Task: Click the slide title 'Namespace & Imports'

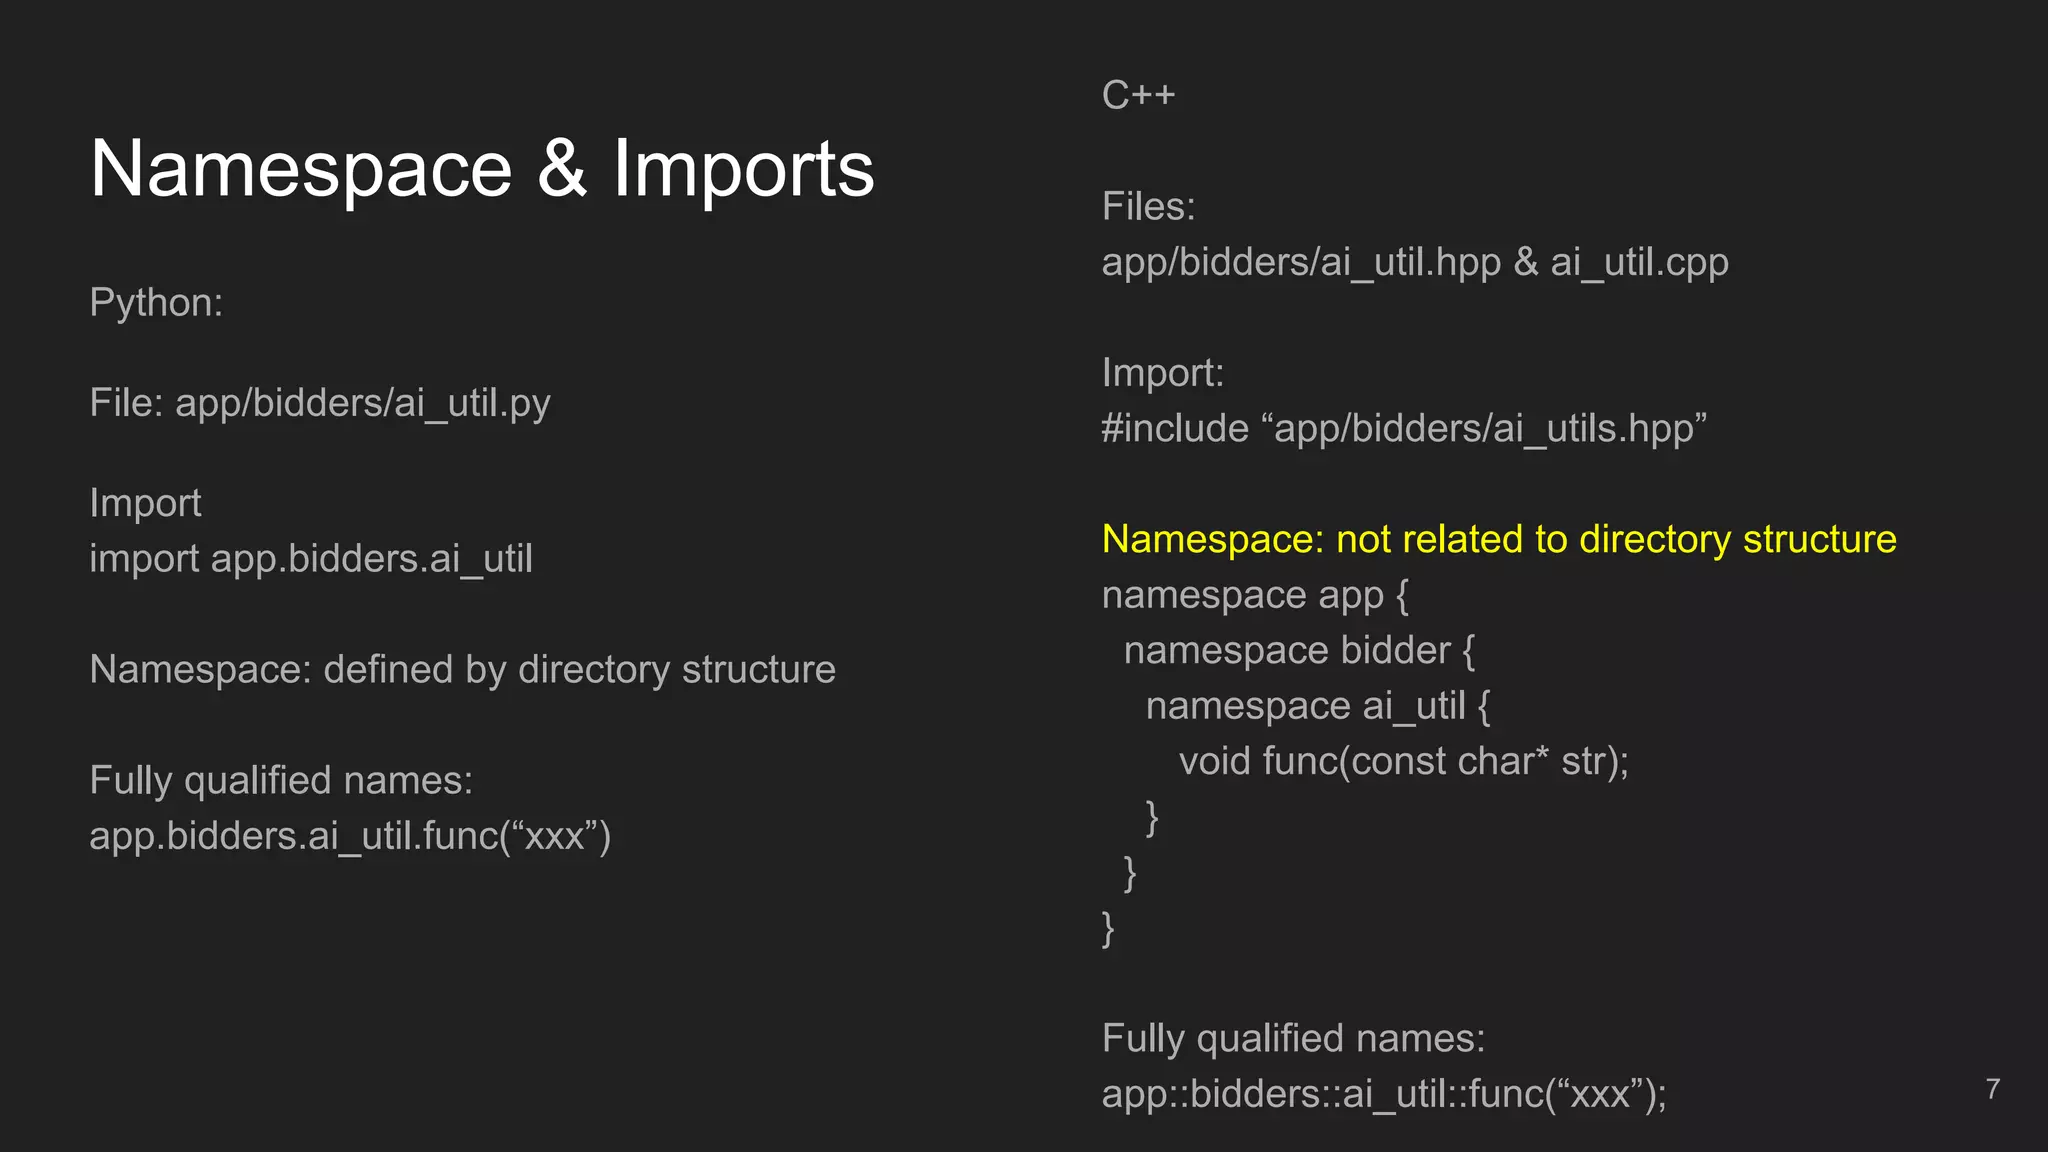Action: tap(482, 170)
